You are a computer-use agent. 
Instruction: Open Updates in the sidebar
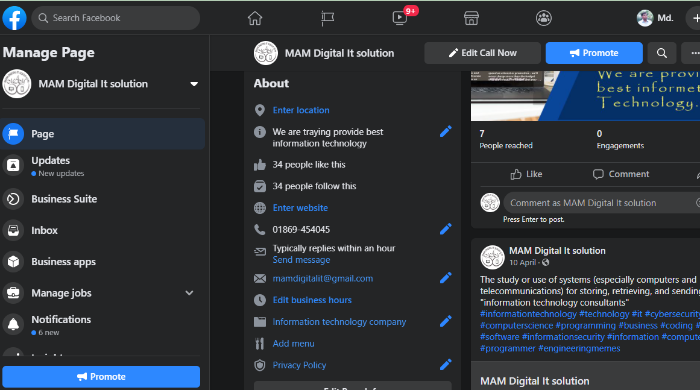point(103,166)
